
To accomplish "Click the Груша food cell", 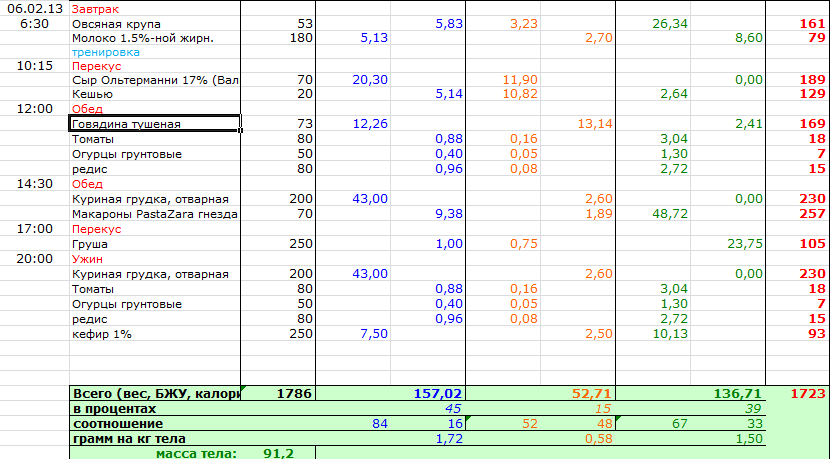I will [90, 244].
